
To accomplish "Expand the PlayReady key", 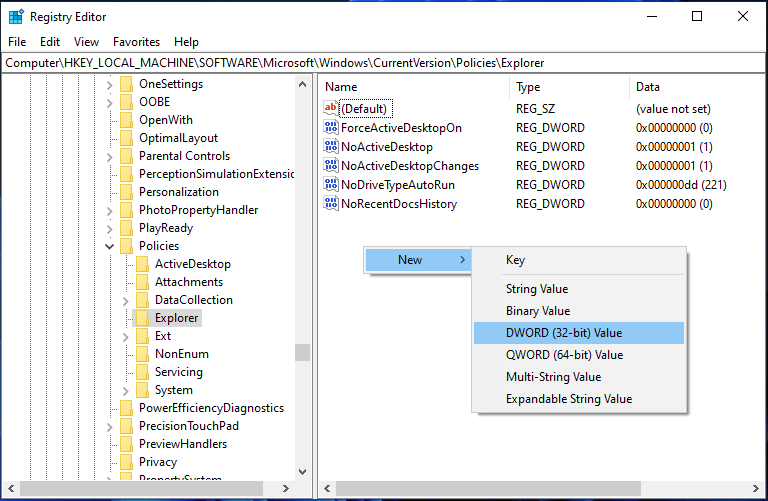I will 110,229.
